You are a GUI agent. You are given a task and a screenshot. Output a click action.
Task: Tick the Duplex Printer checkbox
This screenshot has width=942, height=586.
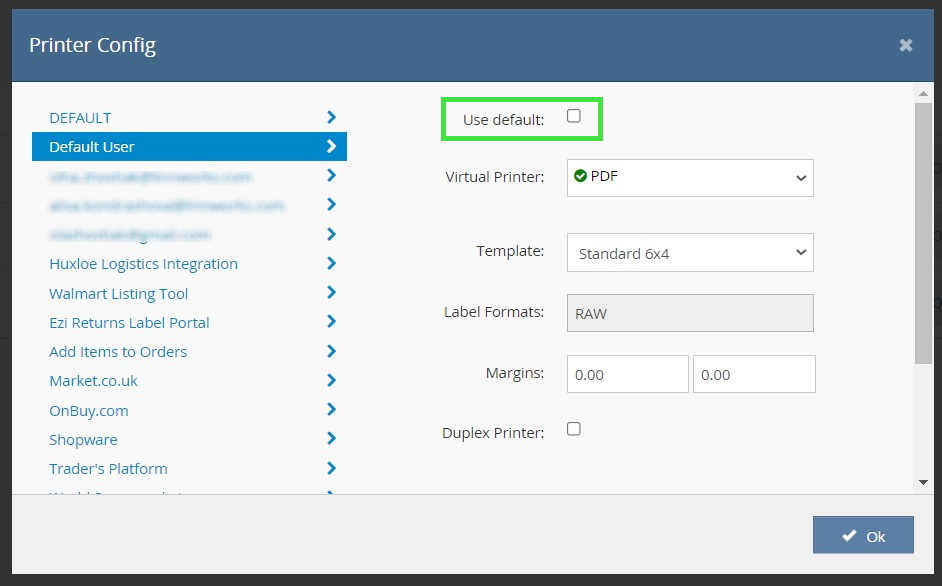[x=574, y=429]
